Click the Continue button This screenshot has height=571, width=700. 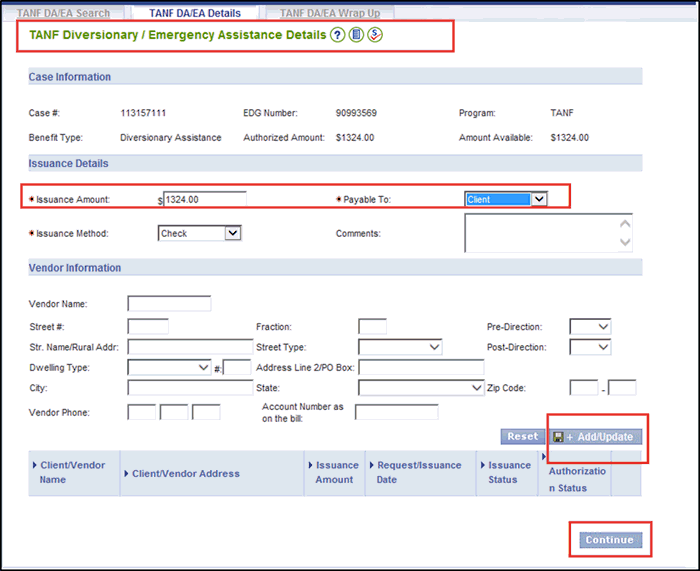(610, 540)
